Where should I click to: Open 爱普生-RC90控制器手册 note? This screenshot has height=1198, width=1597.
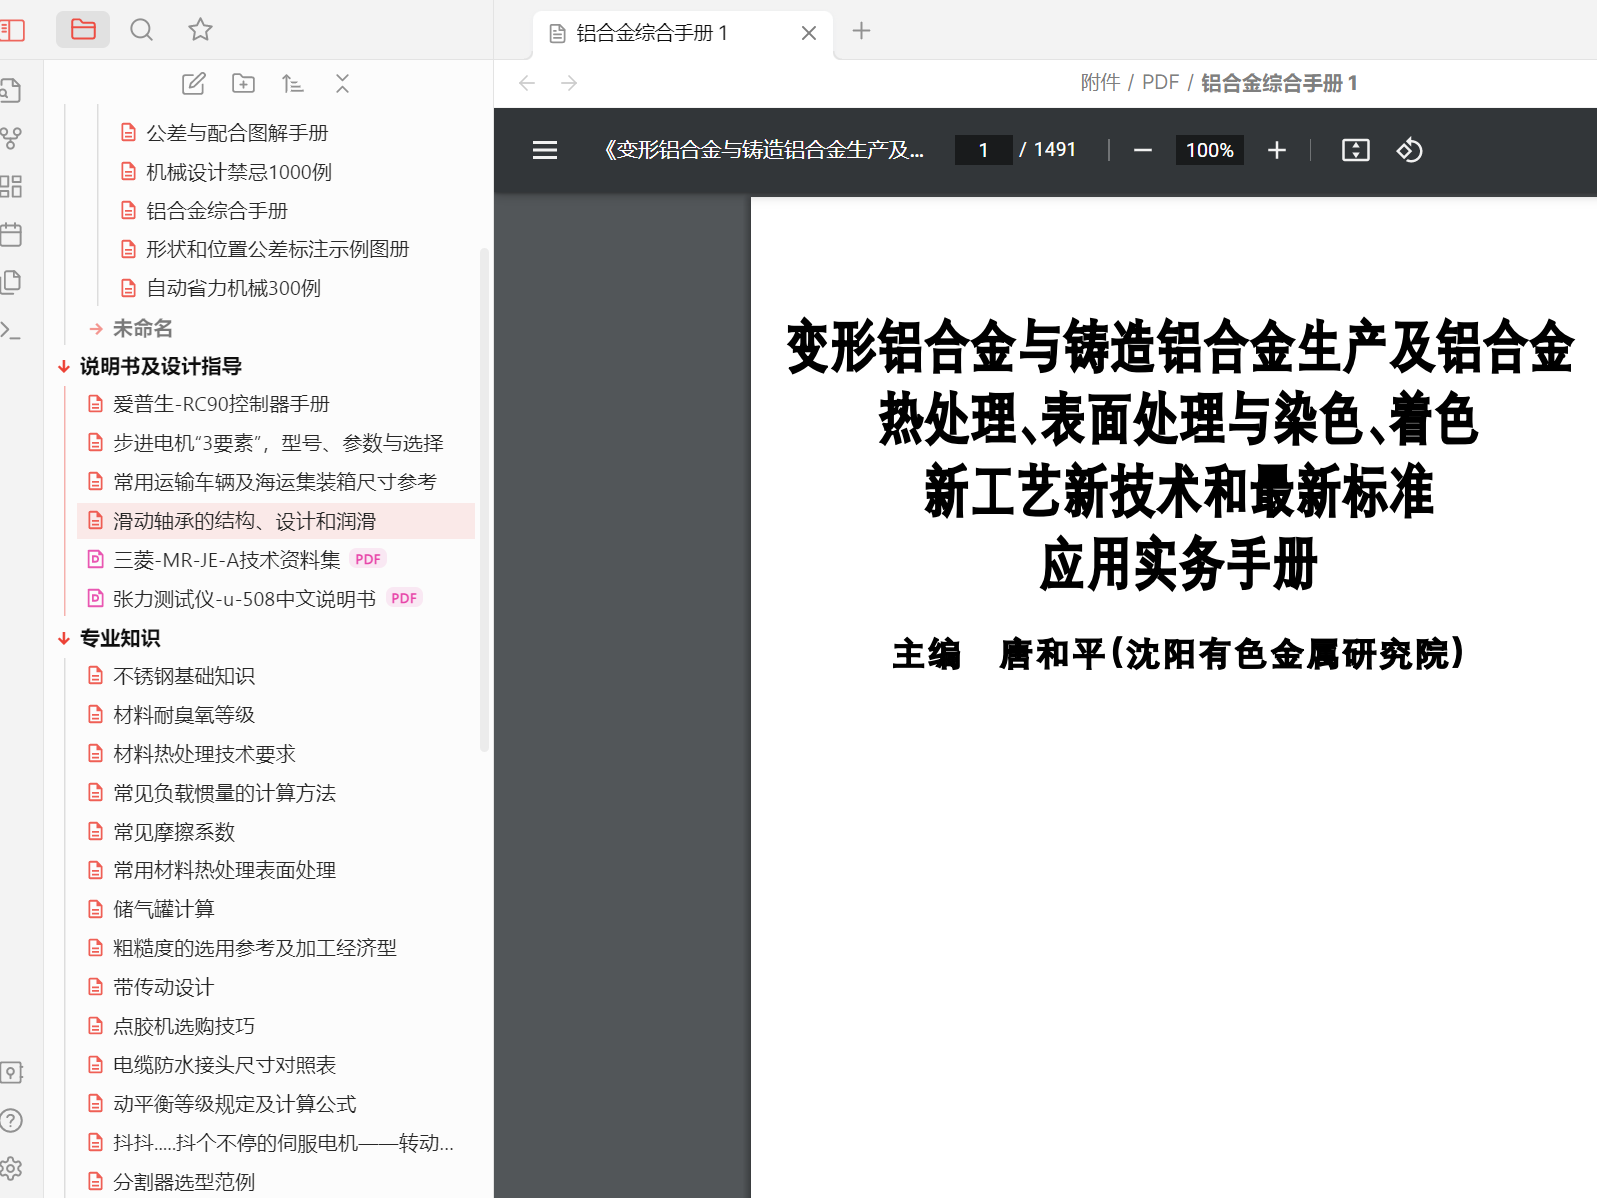click(x=221, y=404)
